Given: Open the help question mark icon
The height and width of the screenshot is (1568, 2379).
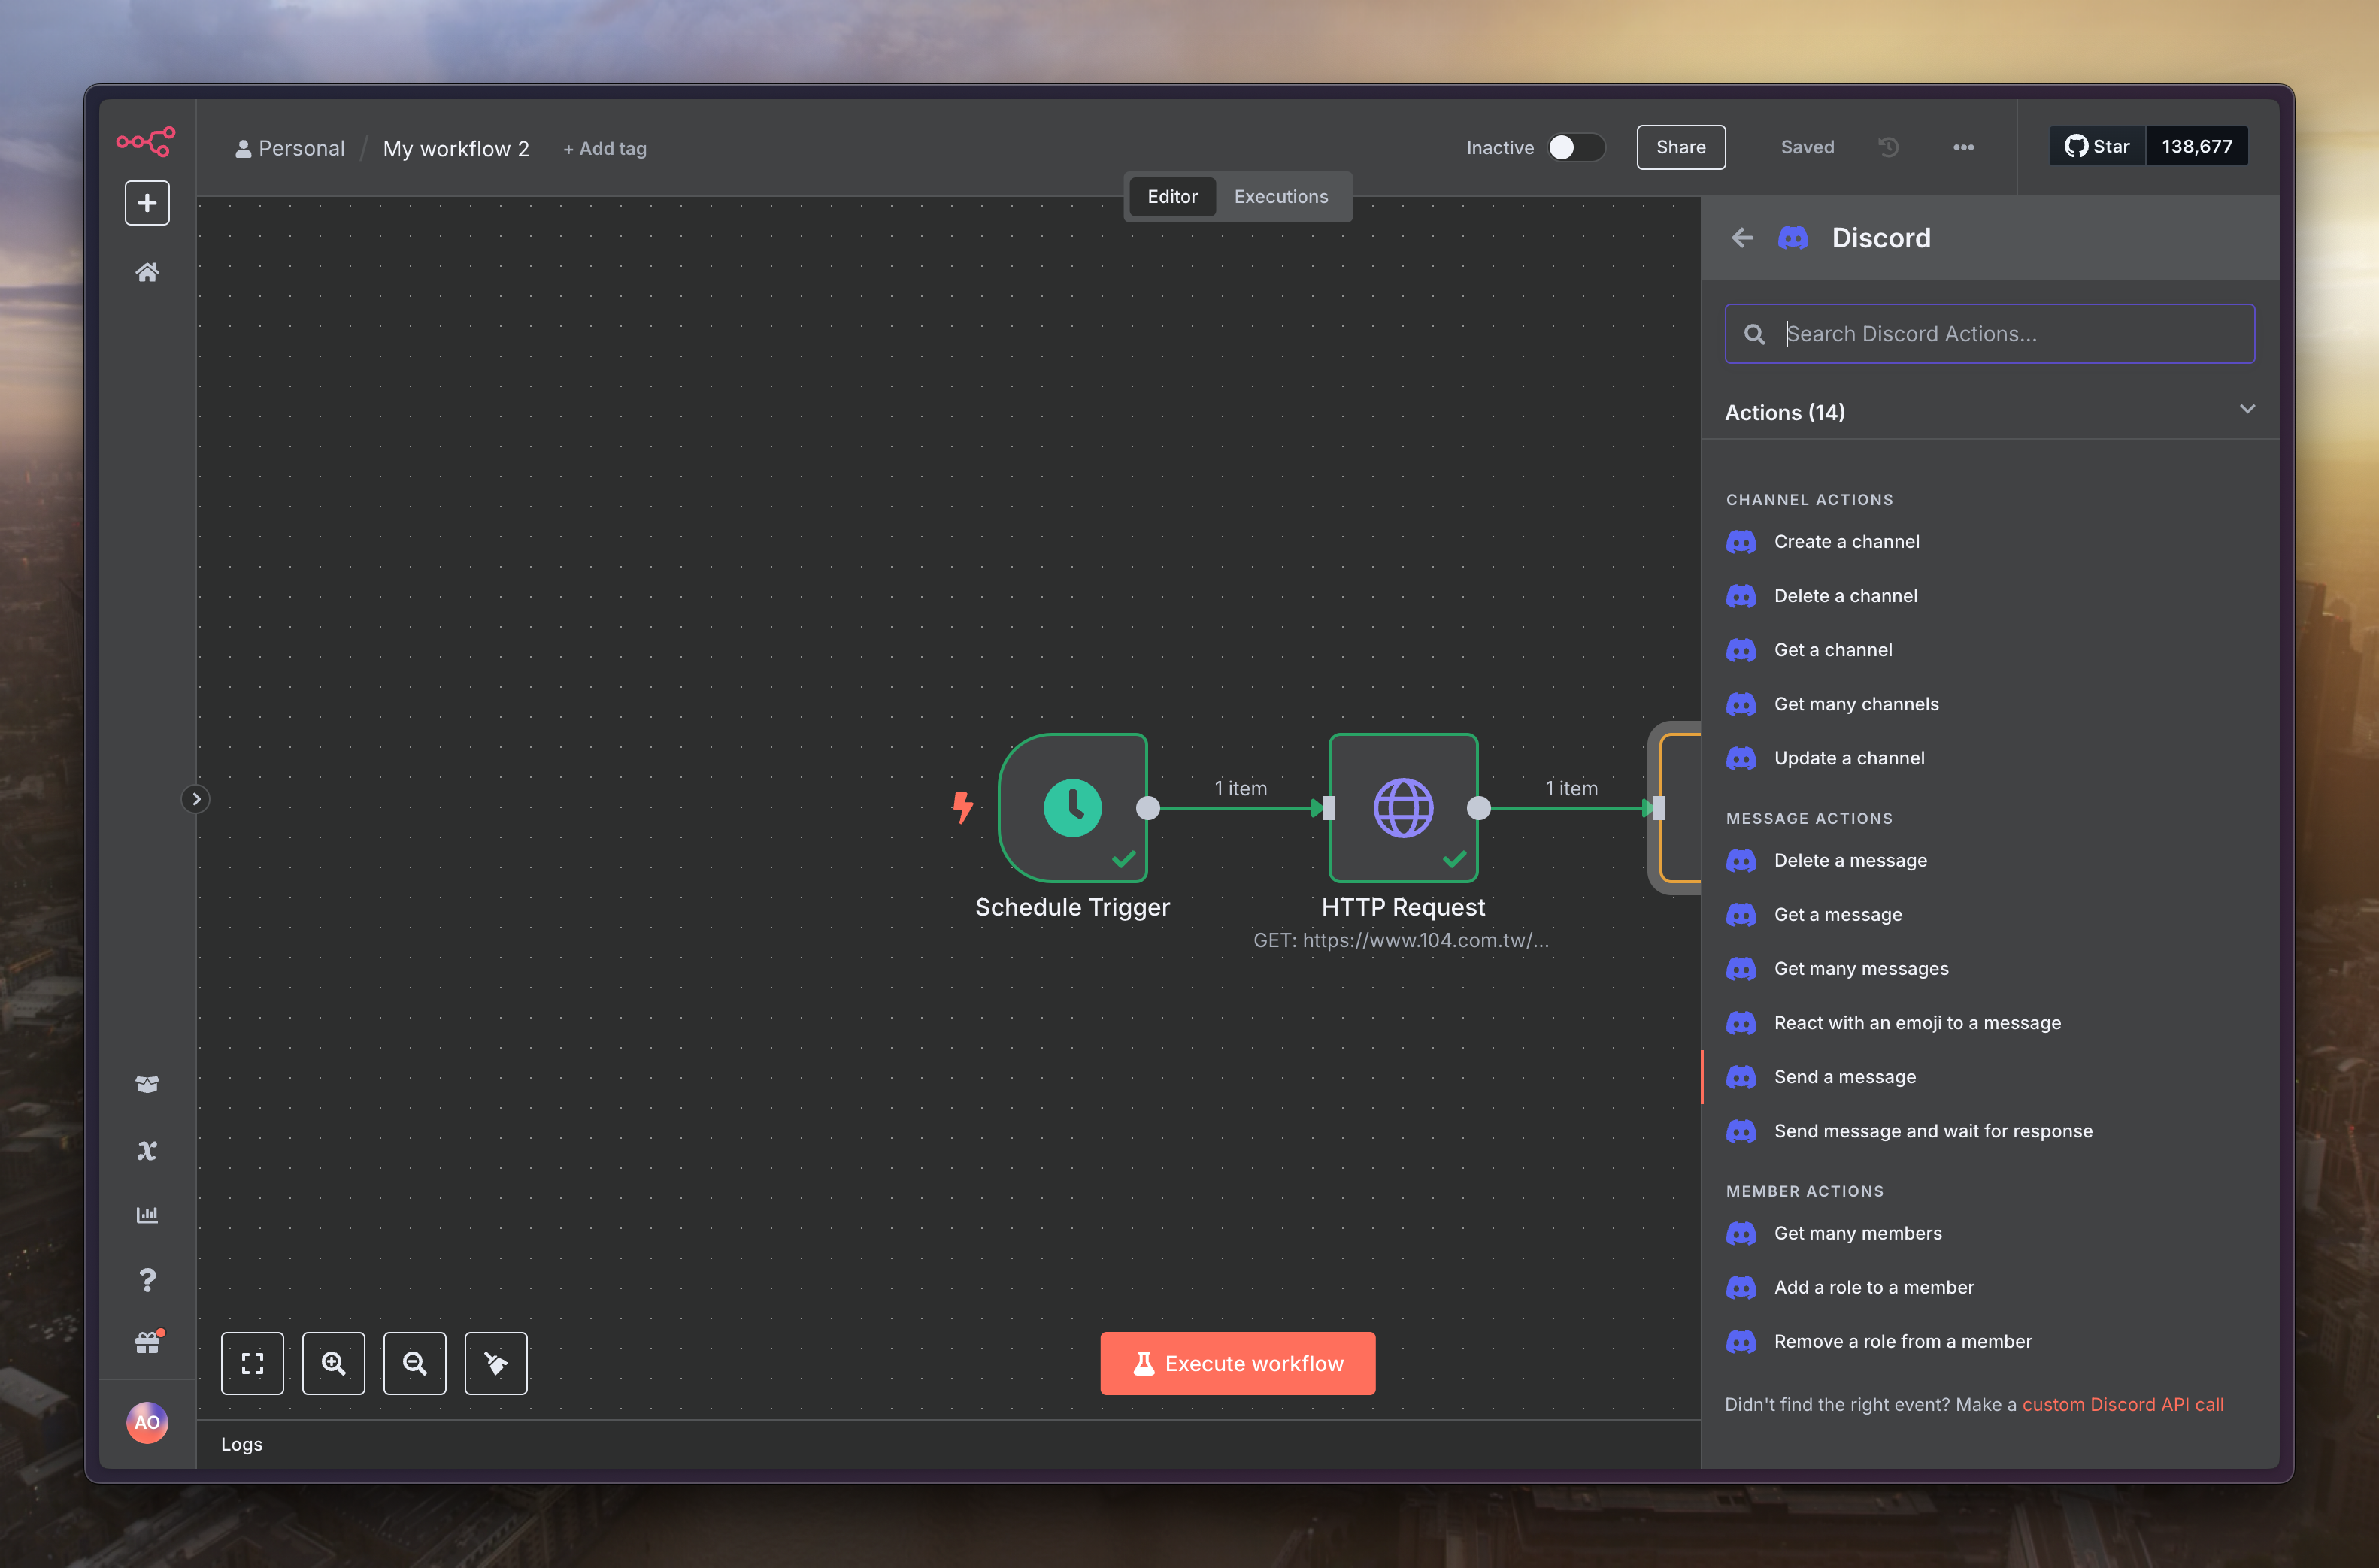Looking at the screenshot, I should [x=147, y=1280].
